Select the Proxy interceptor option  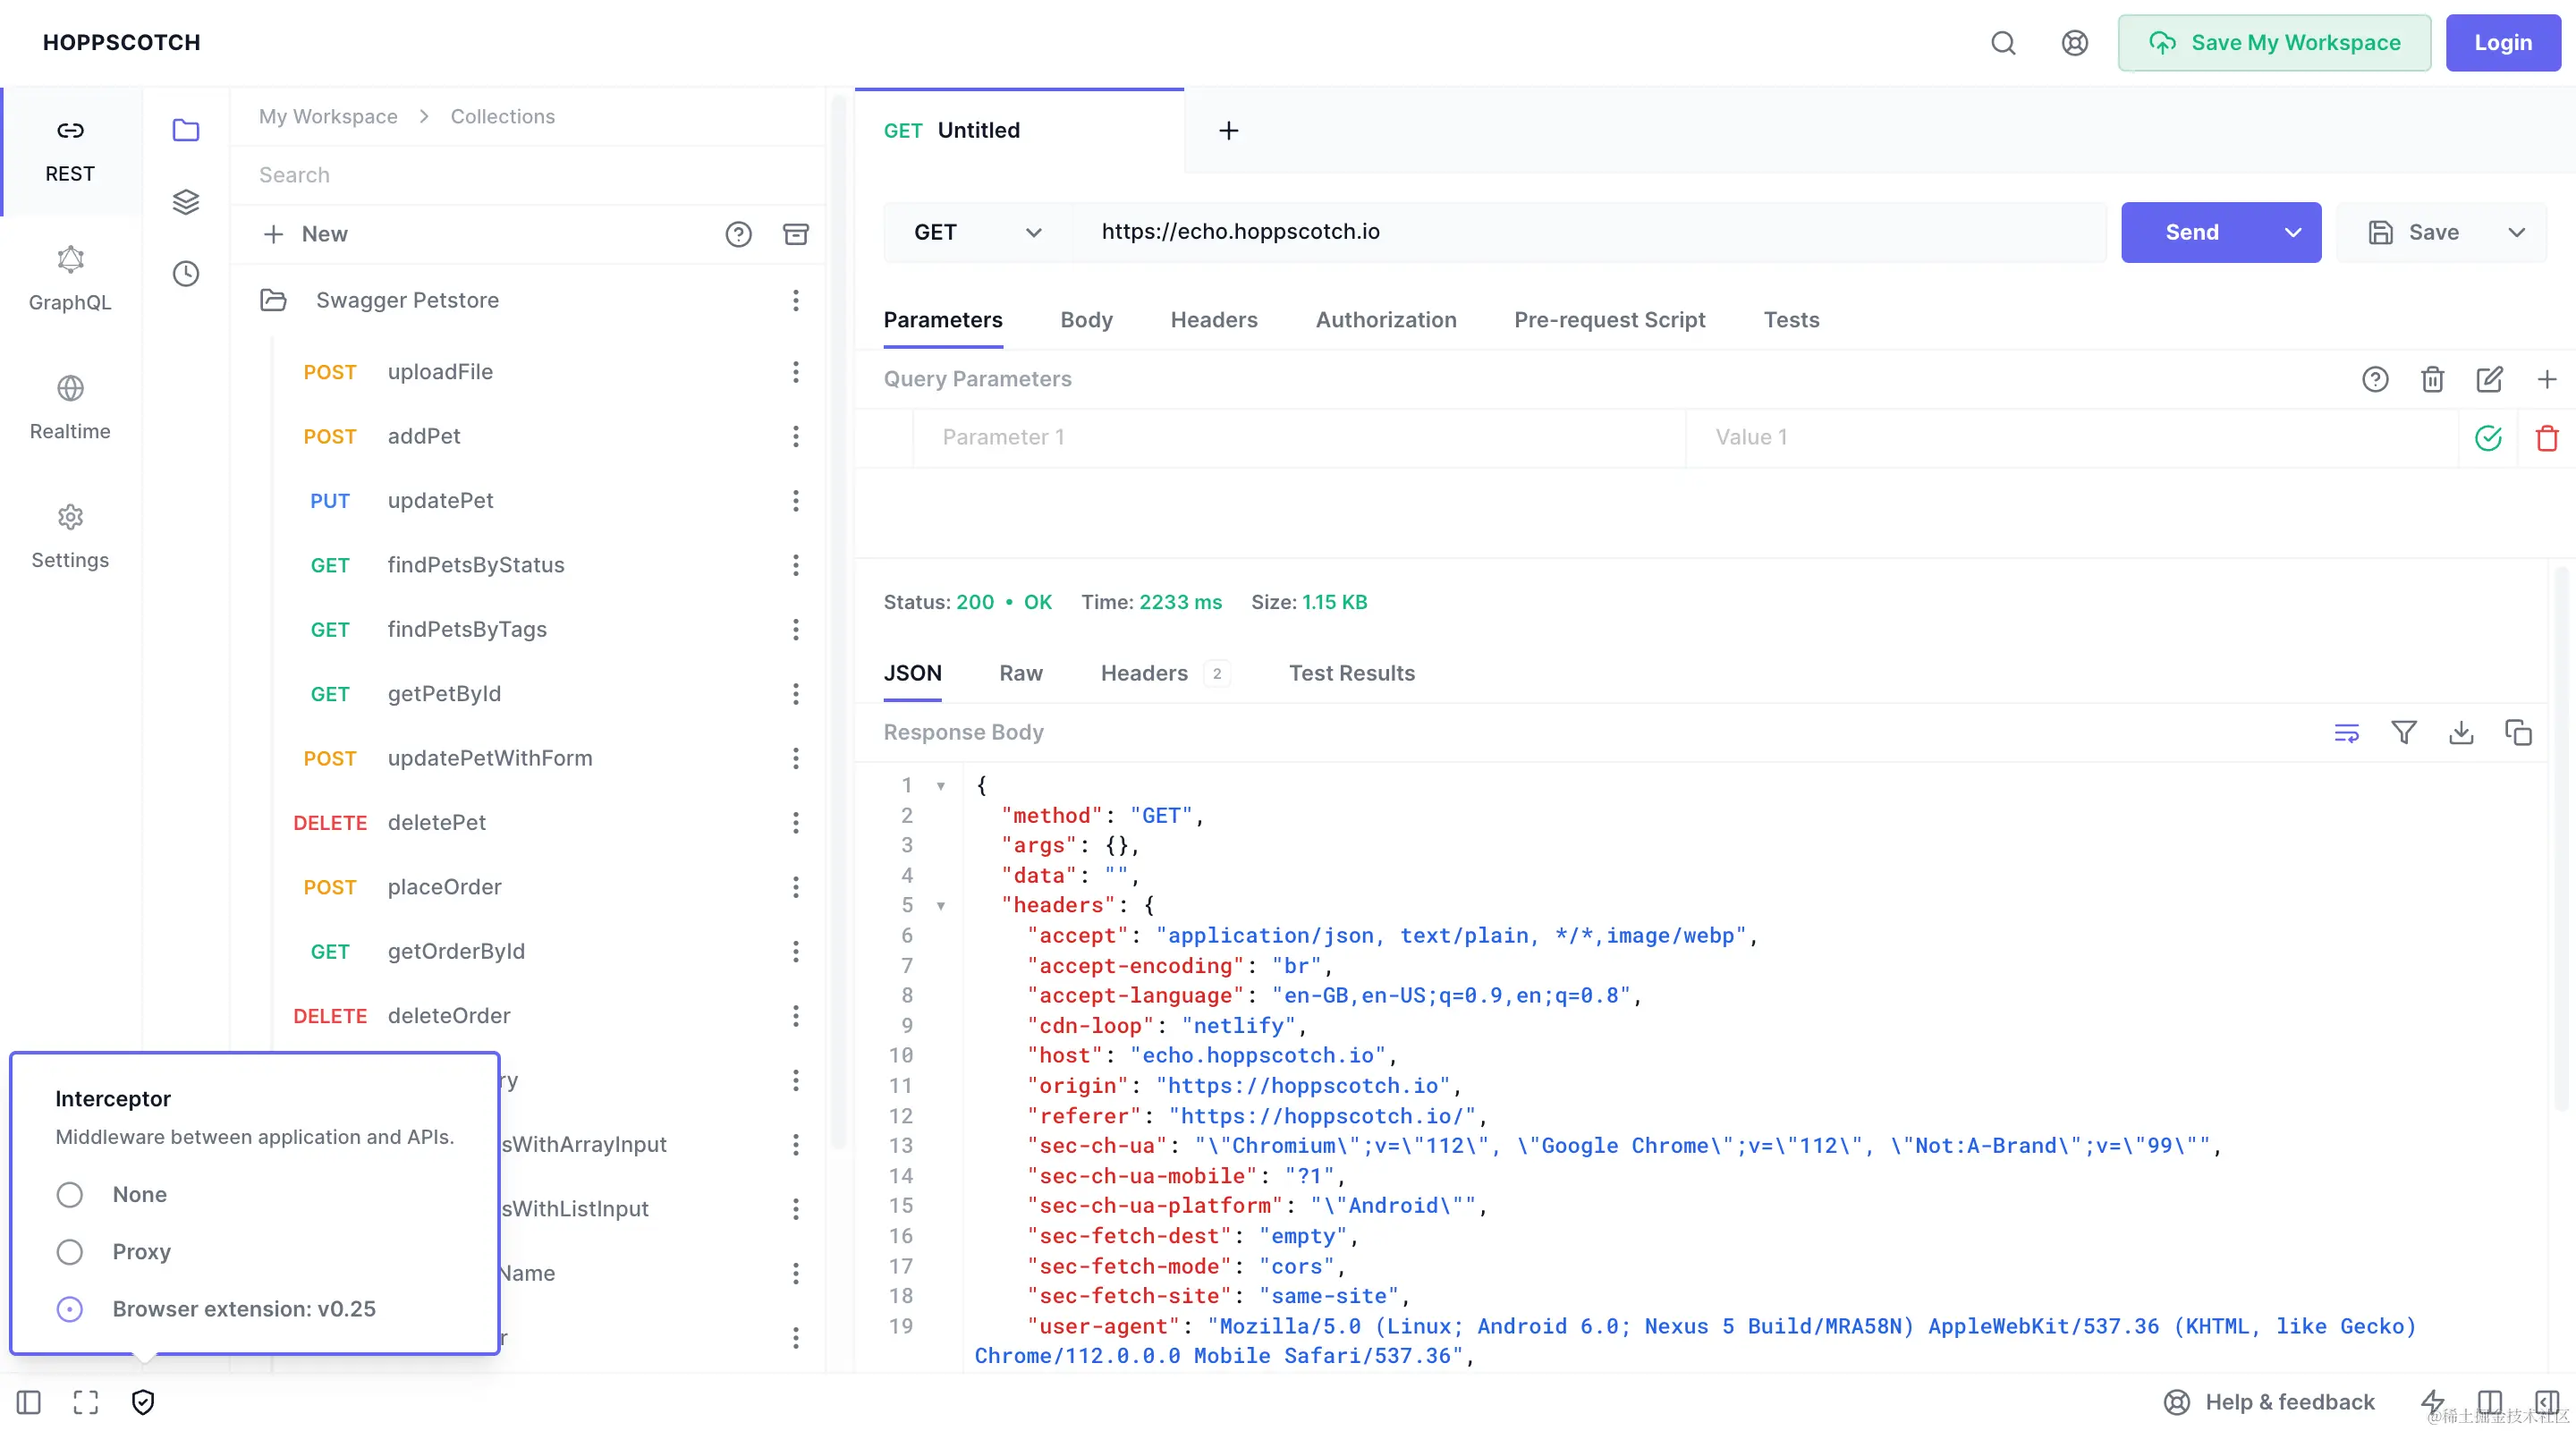coord(70,1252)
